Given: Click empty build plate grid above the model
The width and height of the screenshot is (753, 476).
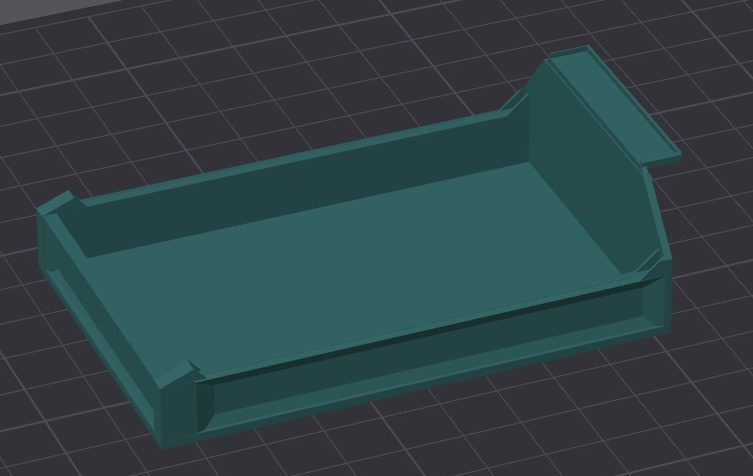Looking at the screenshot, I should 300,60.
